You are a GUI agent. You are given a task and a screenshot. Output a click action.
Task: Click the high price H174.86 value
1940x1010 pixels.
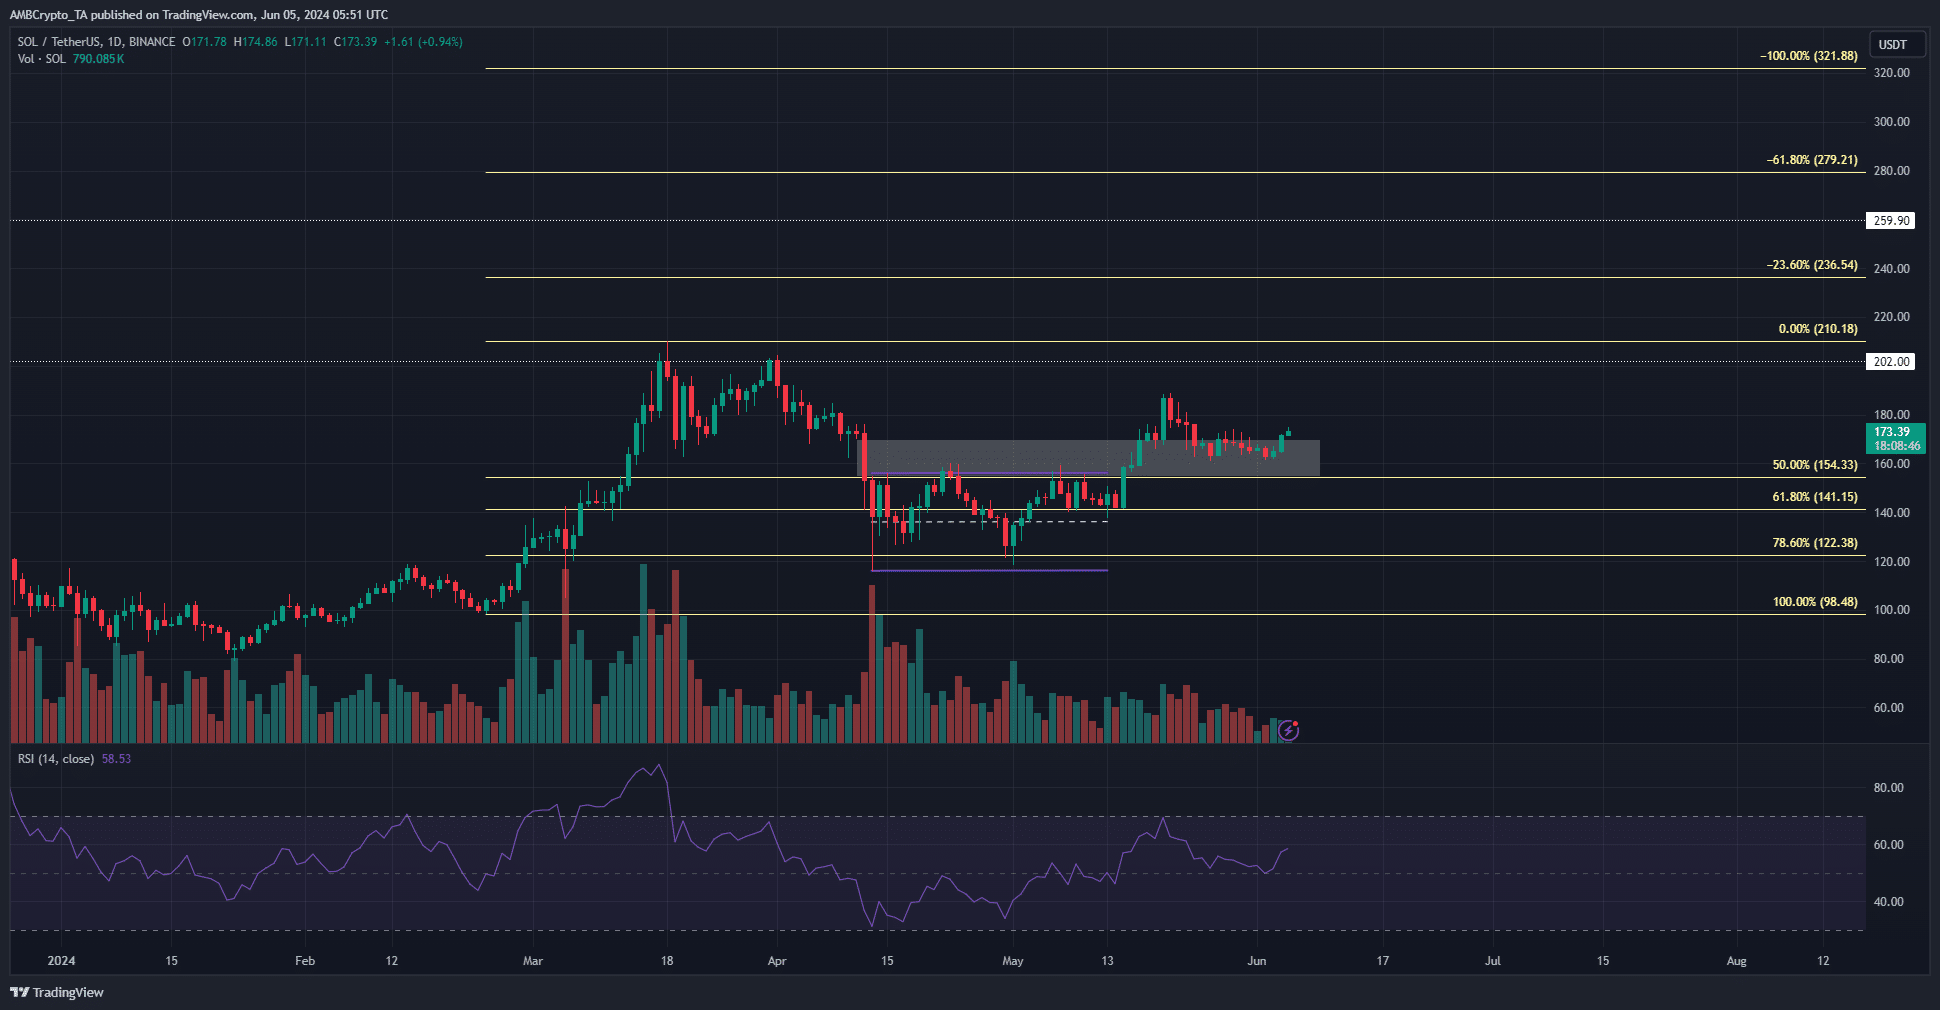(x=255, y=42)
